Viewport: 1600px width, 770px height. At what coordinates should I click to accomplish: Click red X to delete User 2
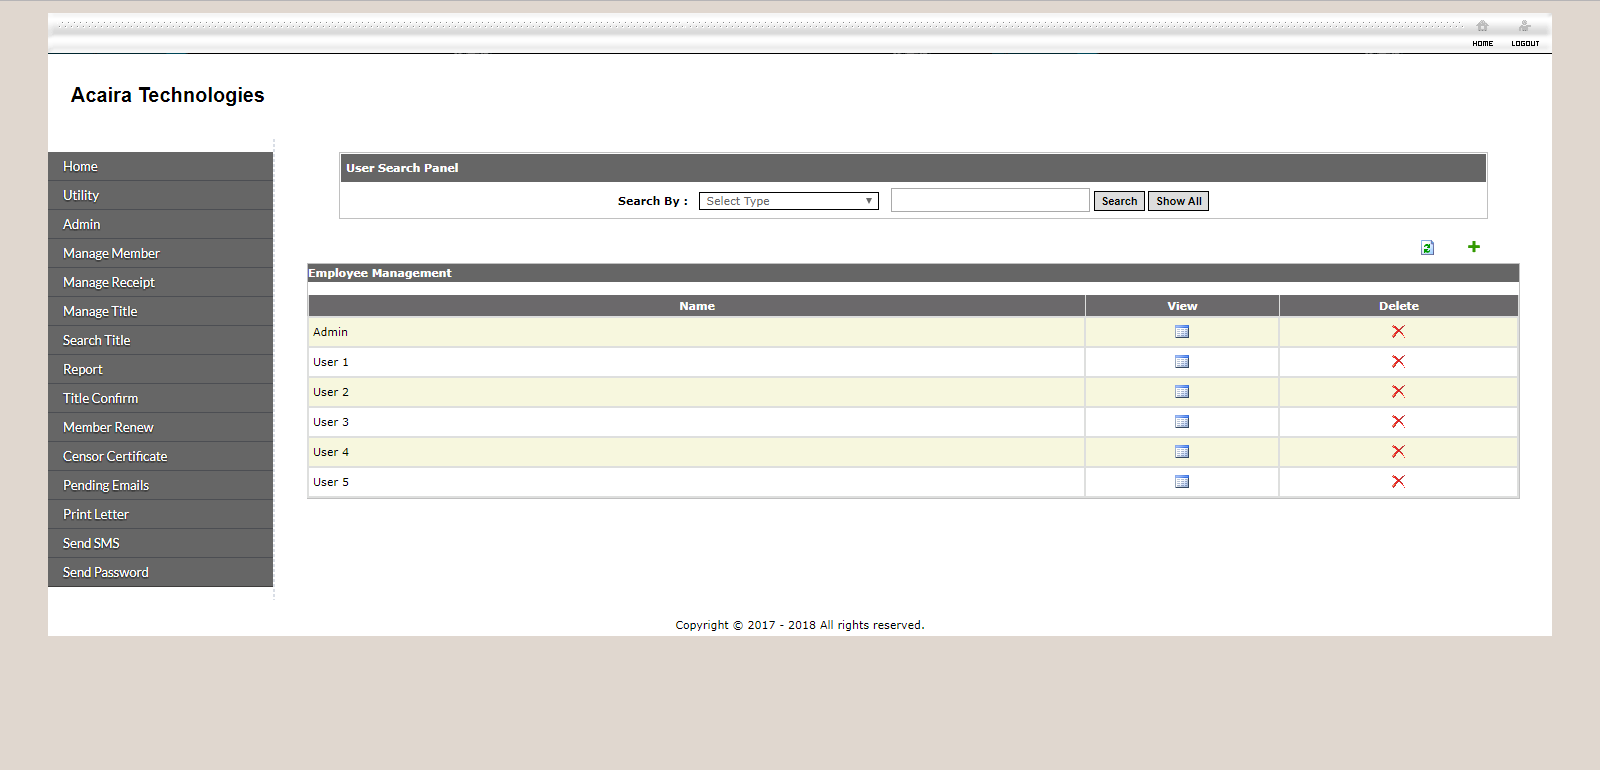click(x=1398, y=392)
